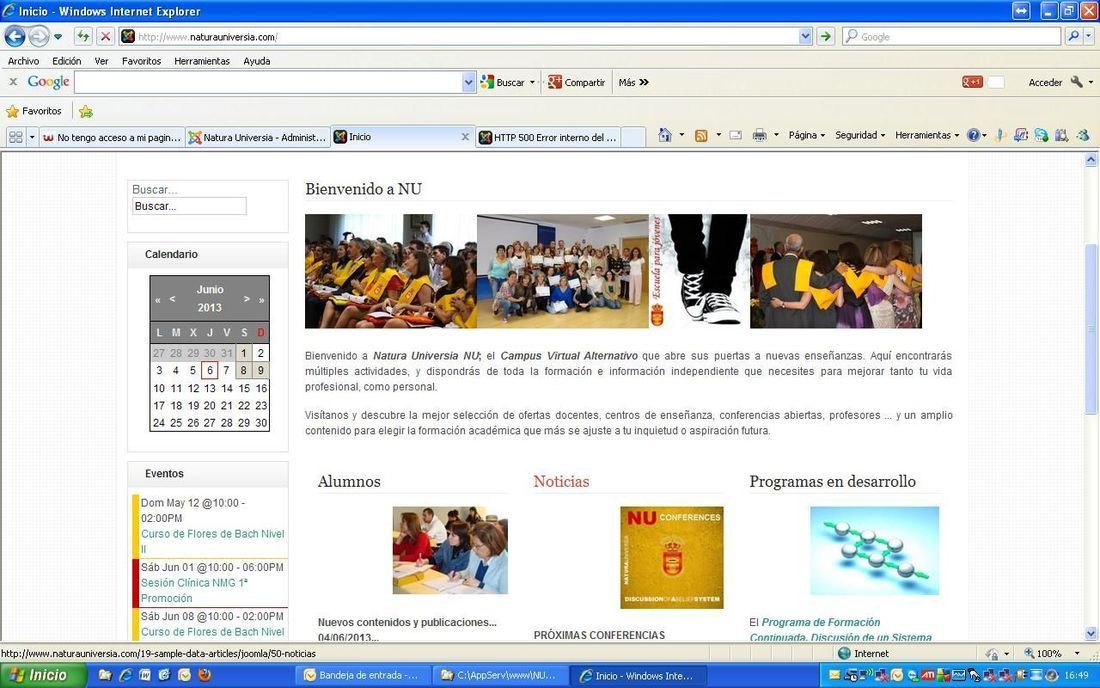Launch Firefox from the quick launch bar
1100x688 pixels.
pos(204,675)
